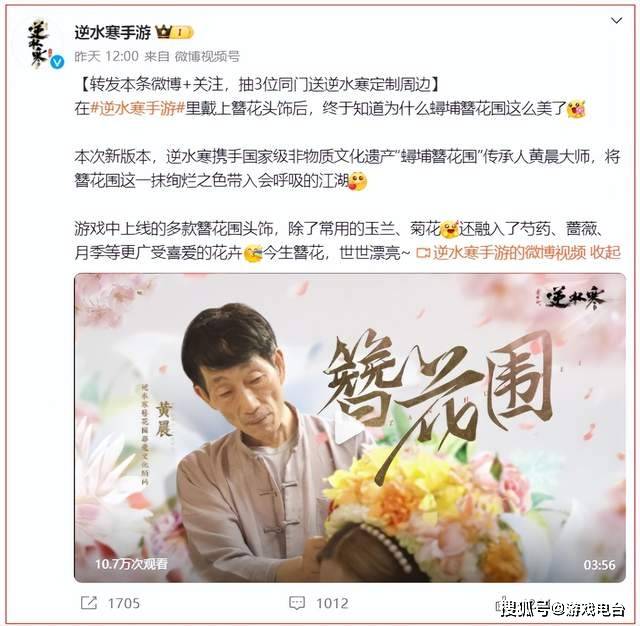This screenshot has width=640, height=626.
Task: Open the #逆水寒手游# hashtag link
Action: click(x=138, y=109)
